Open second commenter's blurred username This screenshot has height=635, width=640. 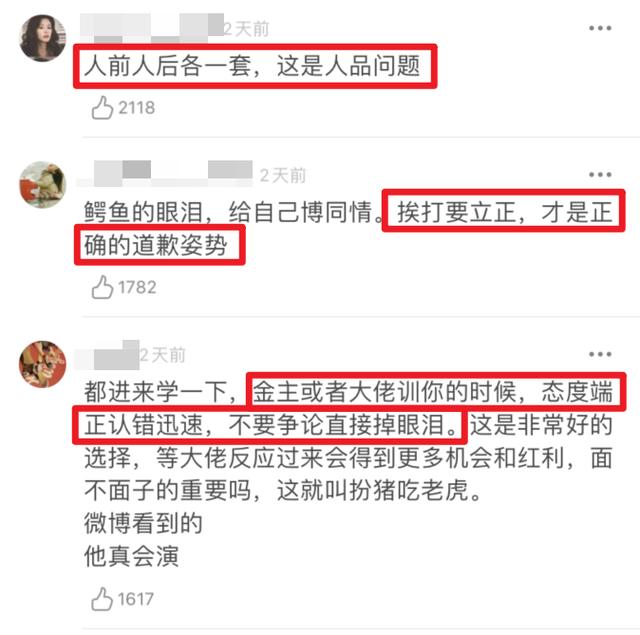pos(164,174)
